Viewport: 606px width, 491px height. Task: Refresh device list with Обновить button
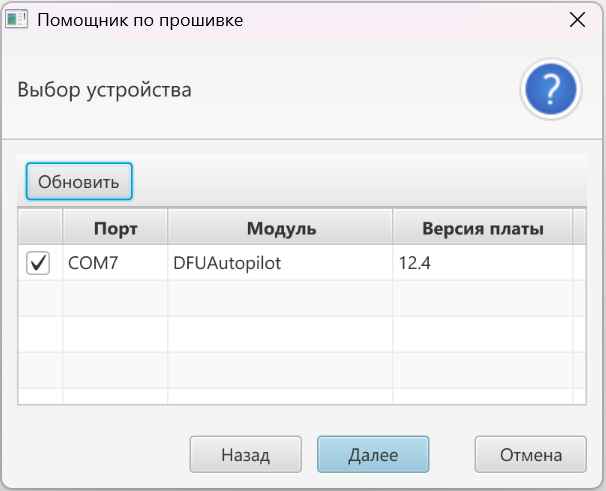79,181
